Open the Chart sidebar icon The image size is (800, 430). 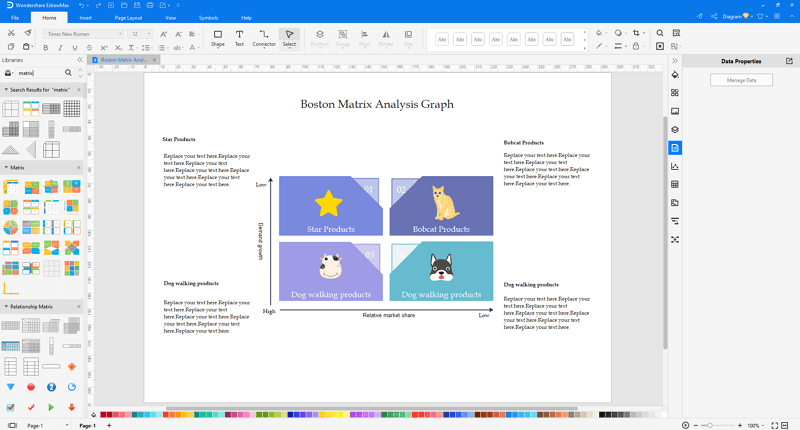tap(675, 166)
